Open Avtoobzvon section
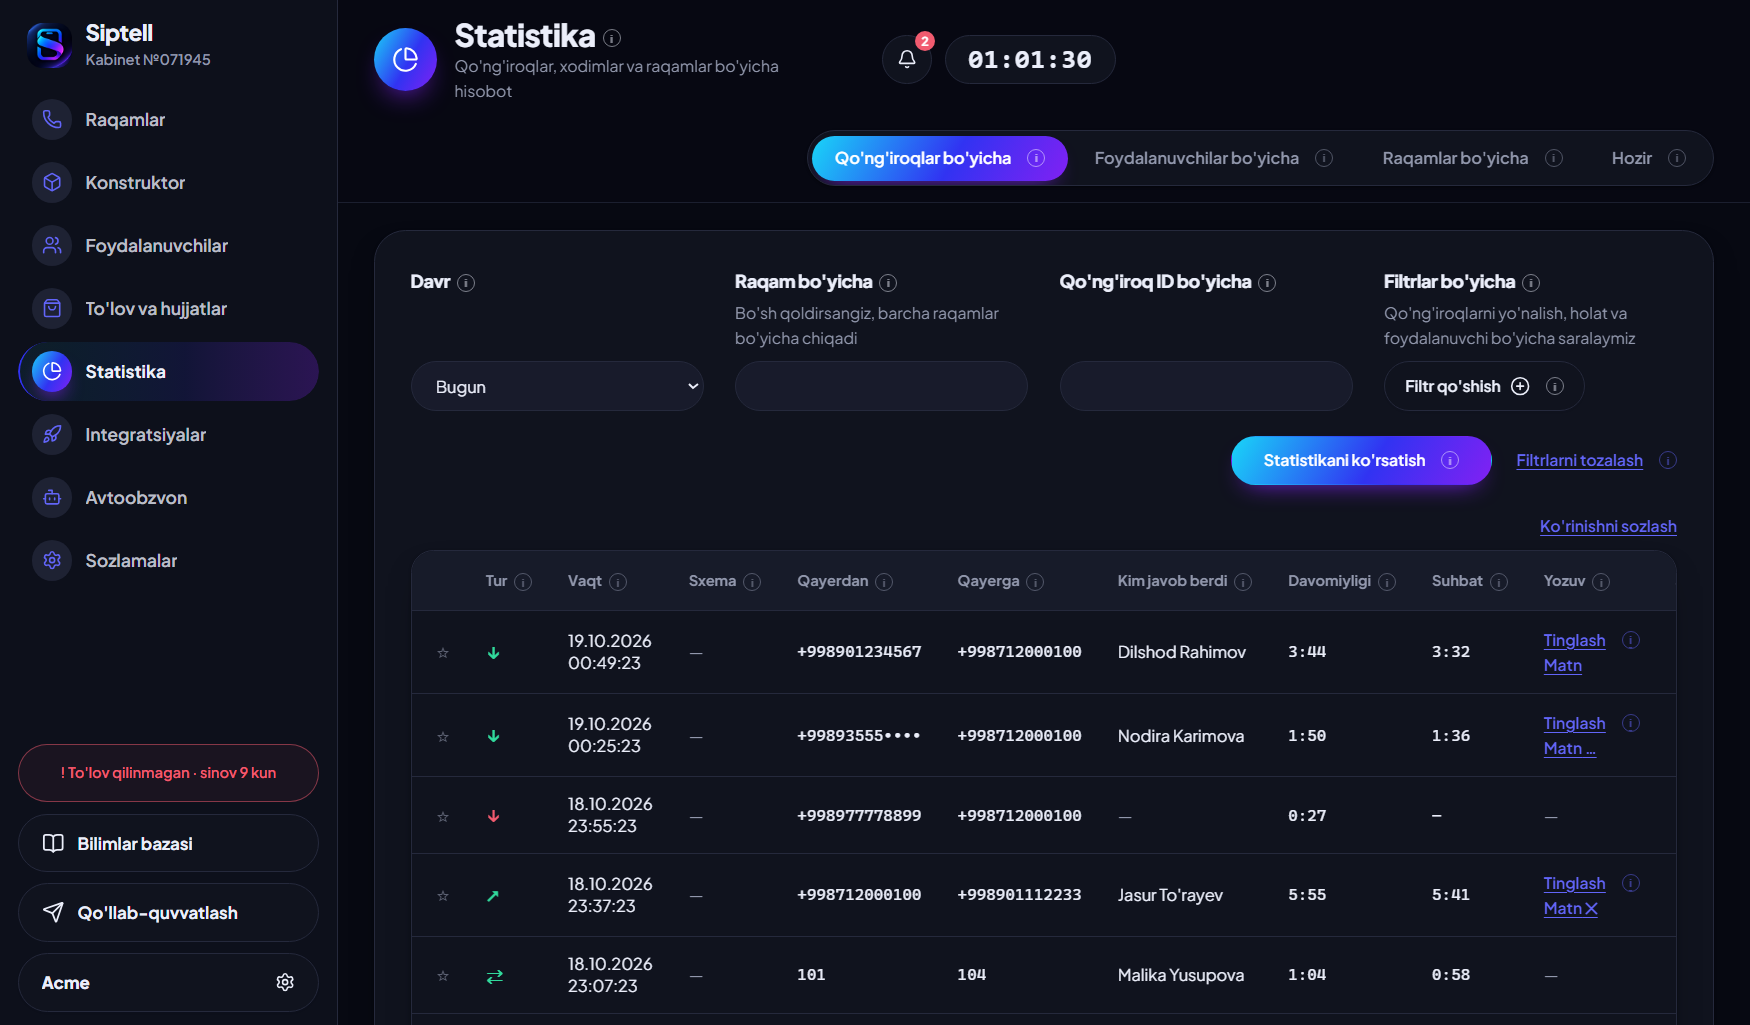Screen dimensions: 1750x1025 tap(168, 498)
